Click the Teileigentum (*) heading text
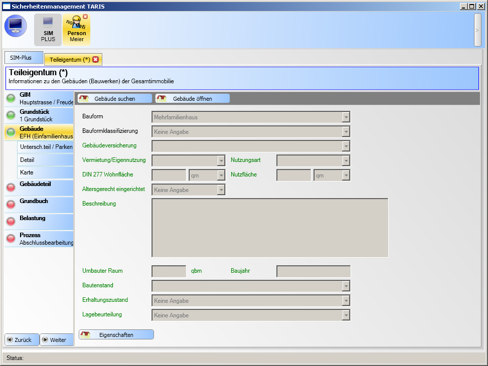Image resolution: width=488 pixels, height=366 pixels. pyautogui.click(x=38, y=72)
